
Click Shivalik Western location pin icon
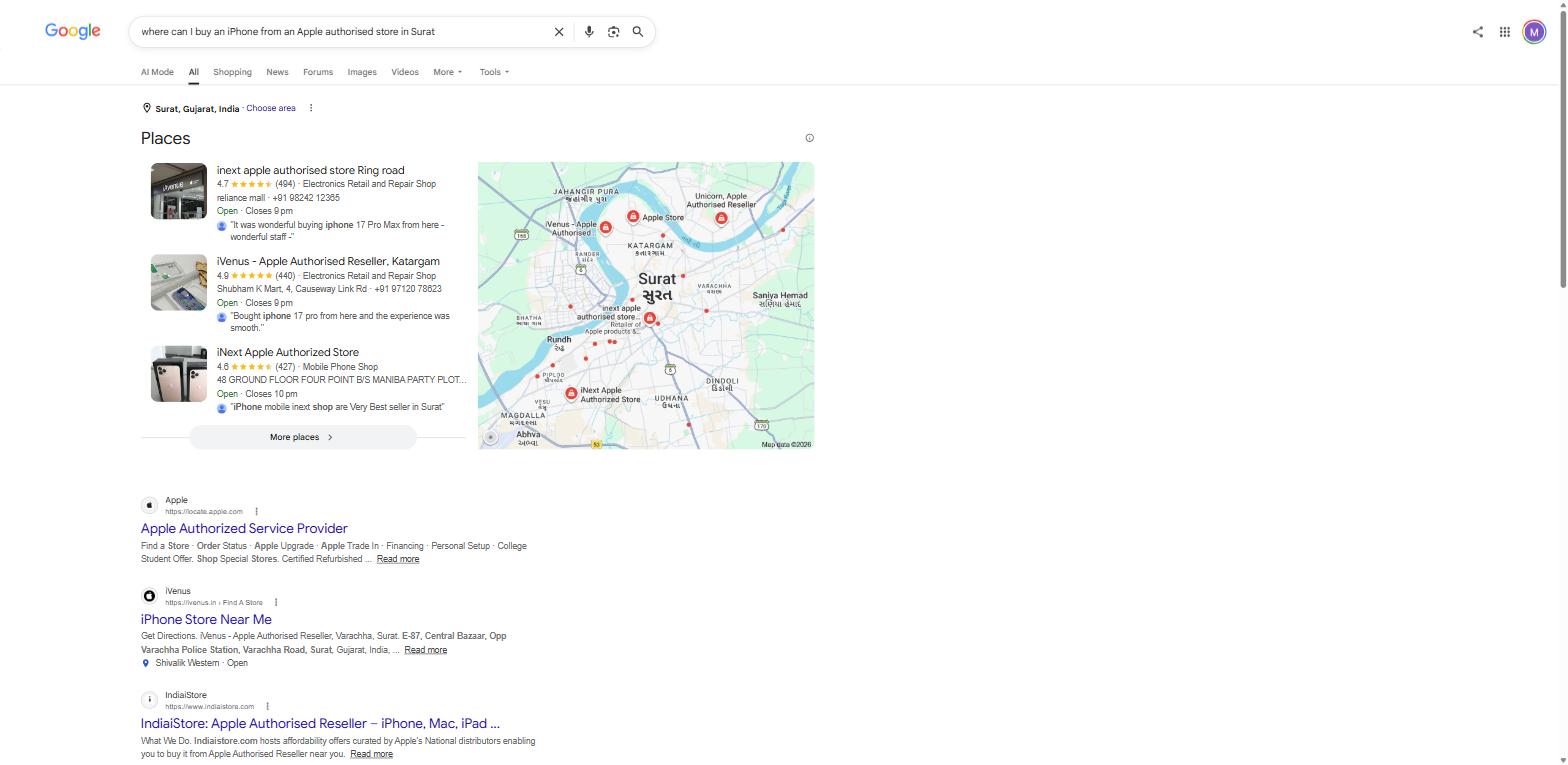click(x=146, y=663)
